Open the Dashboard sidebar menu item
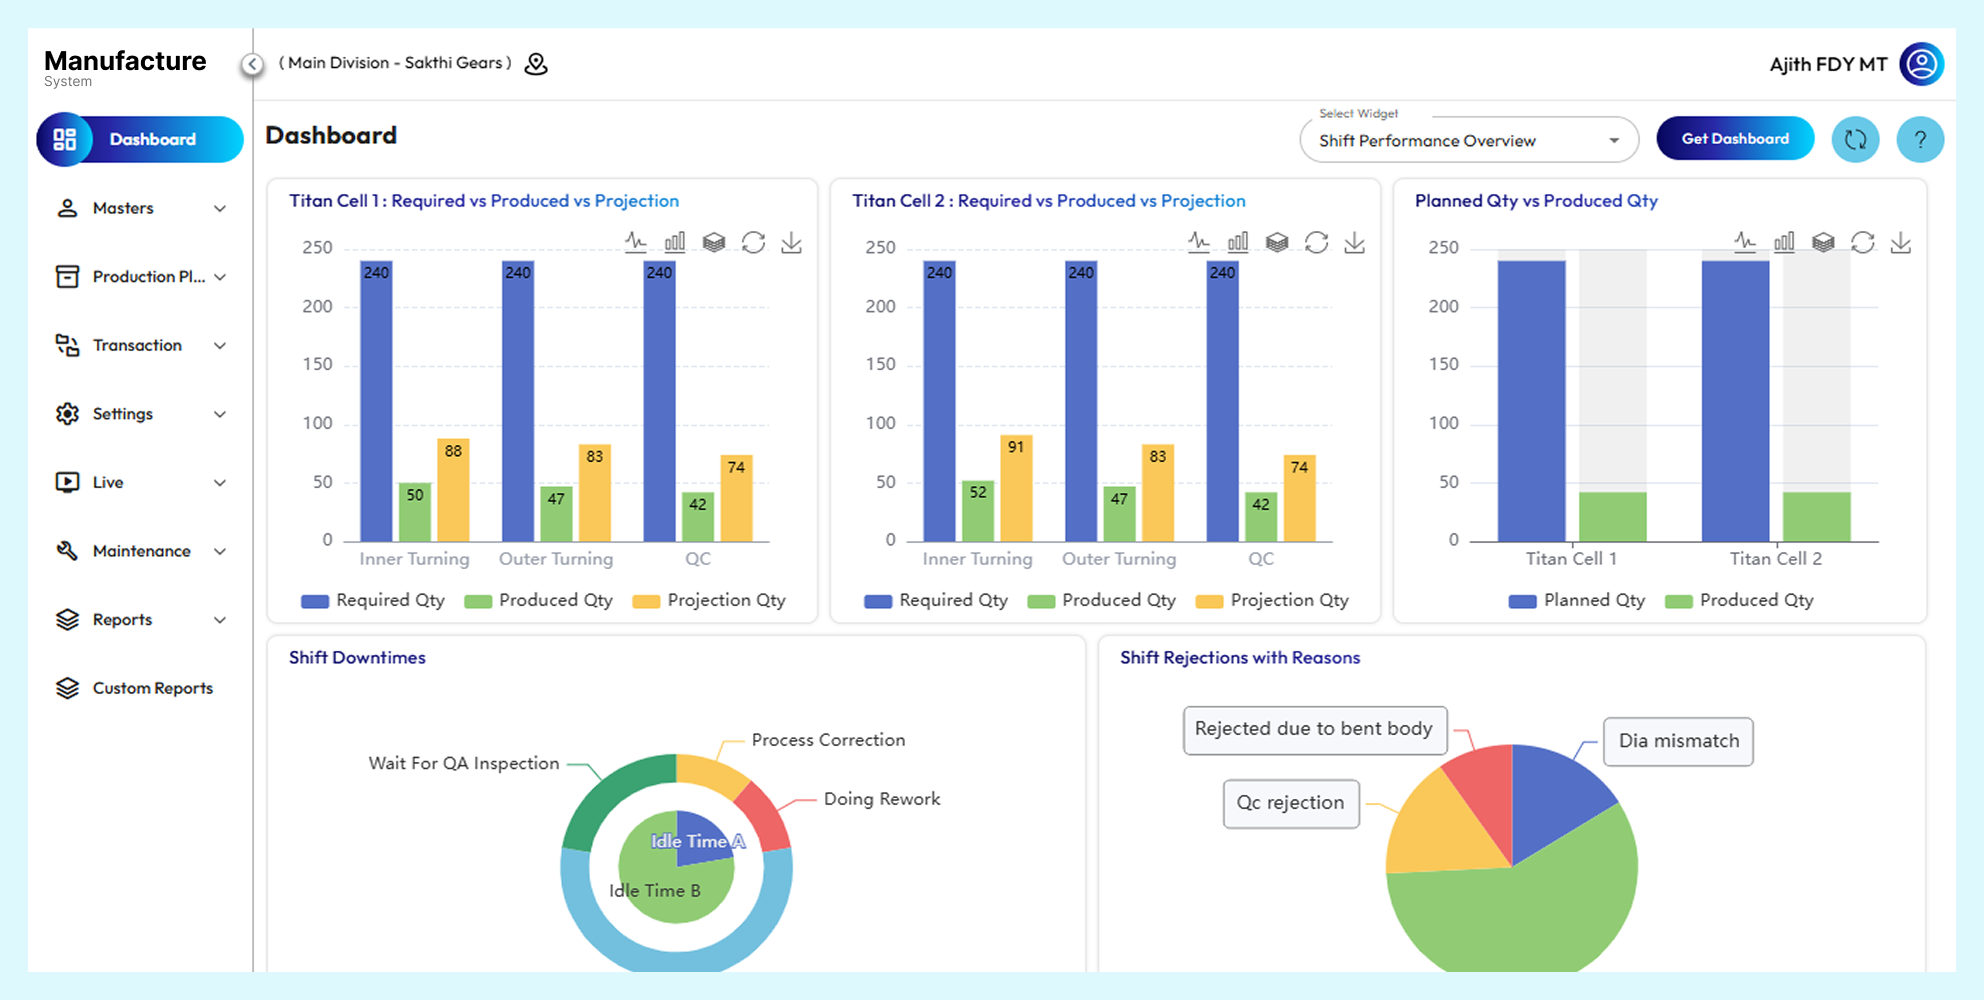This screenshot has width=1984, height=1000. pos(140,139)
